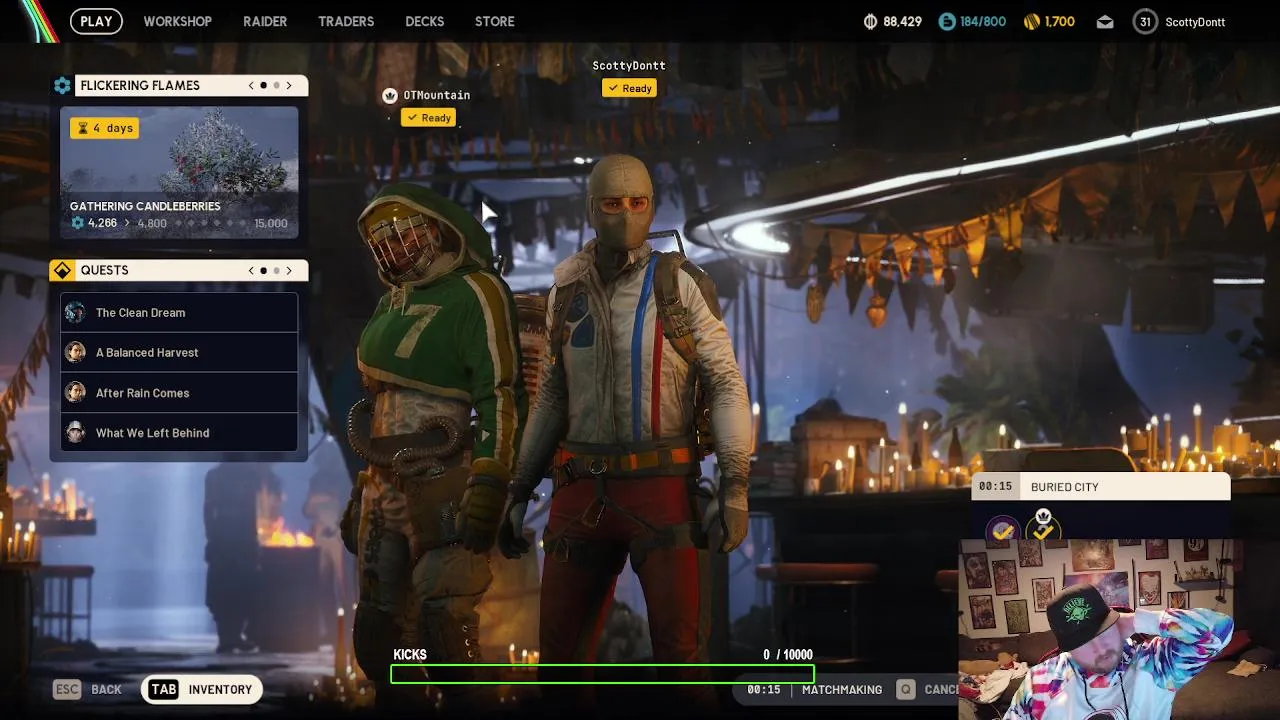The height and width of the screenshot is (720, 1280).
Task: Click the credits coin icon beside 88,429
Action: click(870, 22)
